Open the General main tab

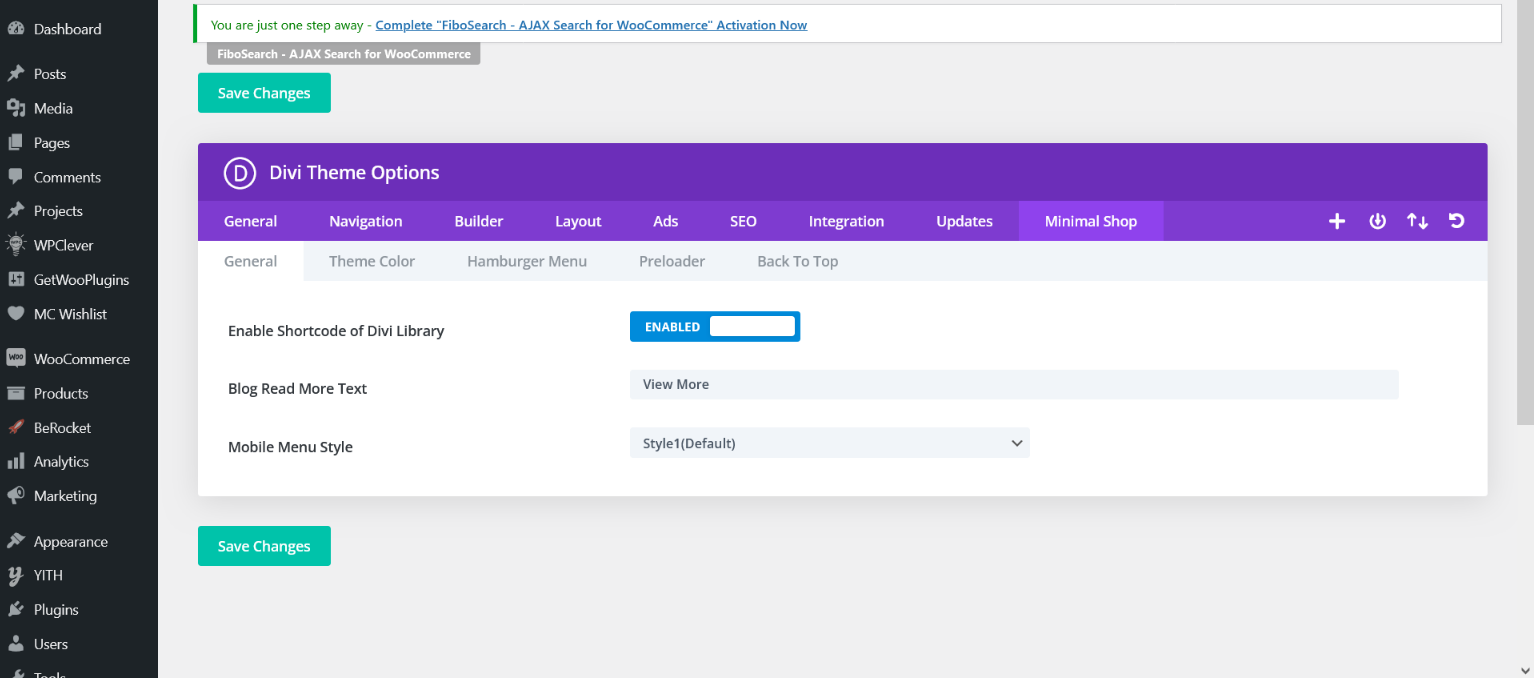[x=250, y=221]
